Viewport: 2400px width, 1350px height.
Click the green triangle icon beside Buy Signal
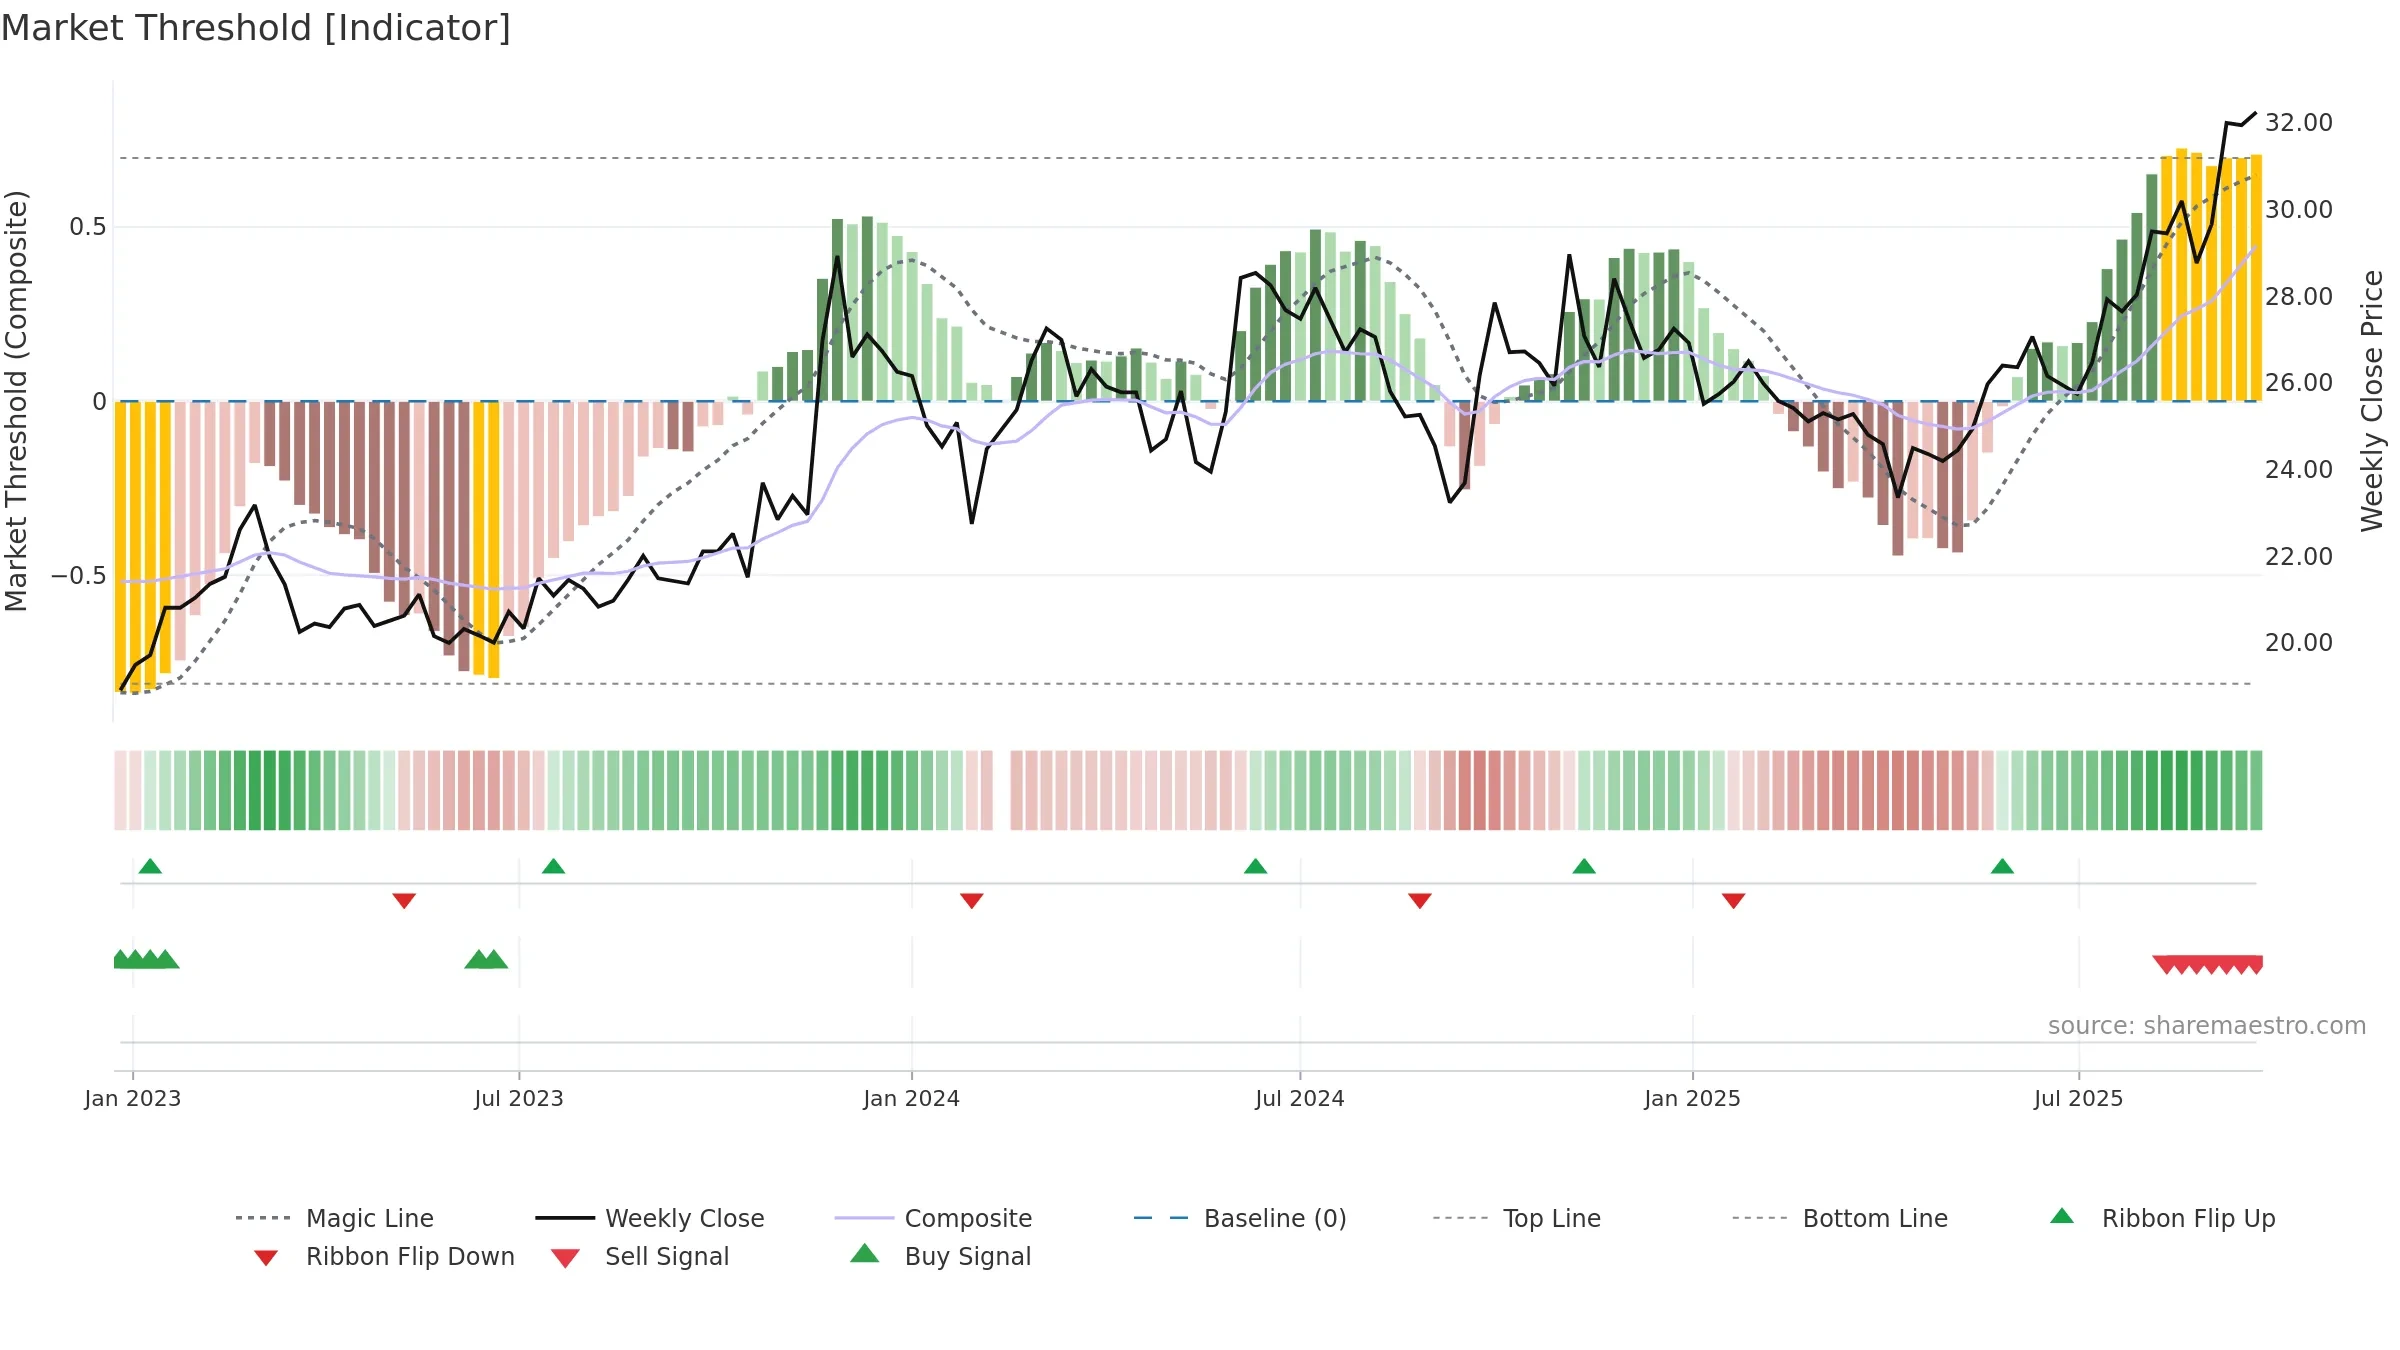point(865,1253)
